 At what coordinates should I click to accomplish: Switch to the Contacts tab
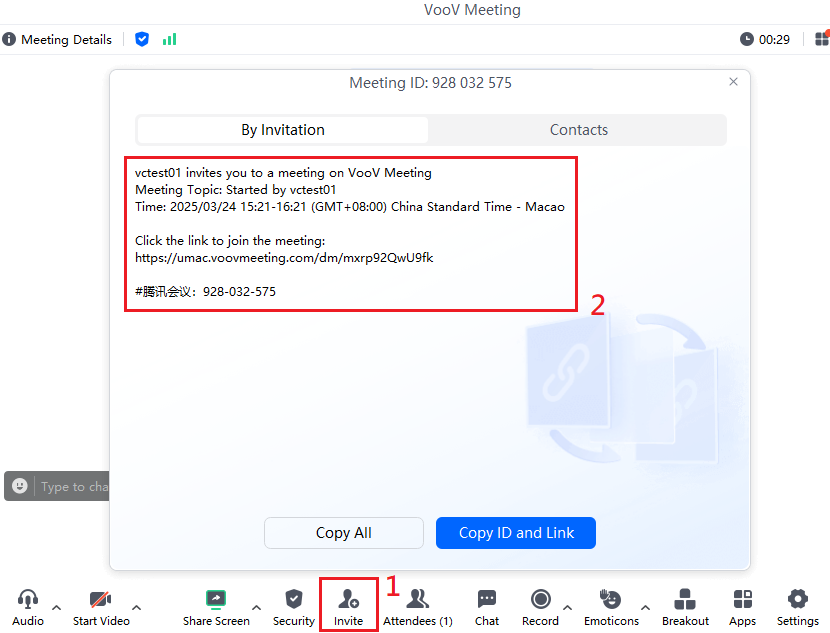point(578,130)
